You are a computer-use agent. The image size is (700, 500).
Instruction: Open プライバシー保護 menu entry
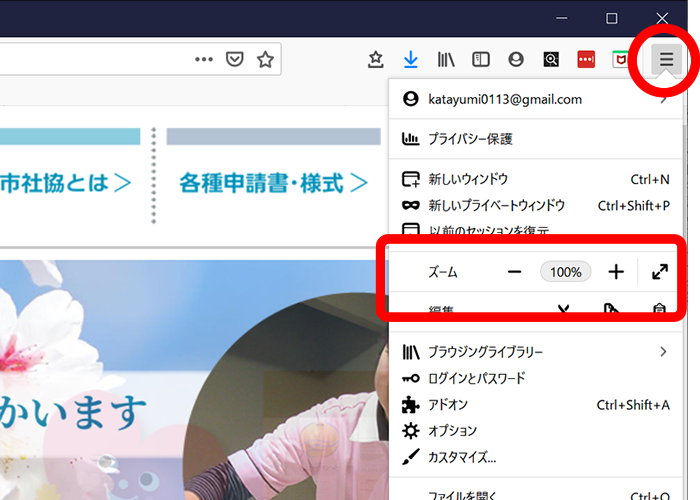(535, 139)
